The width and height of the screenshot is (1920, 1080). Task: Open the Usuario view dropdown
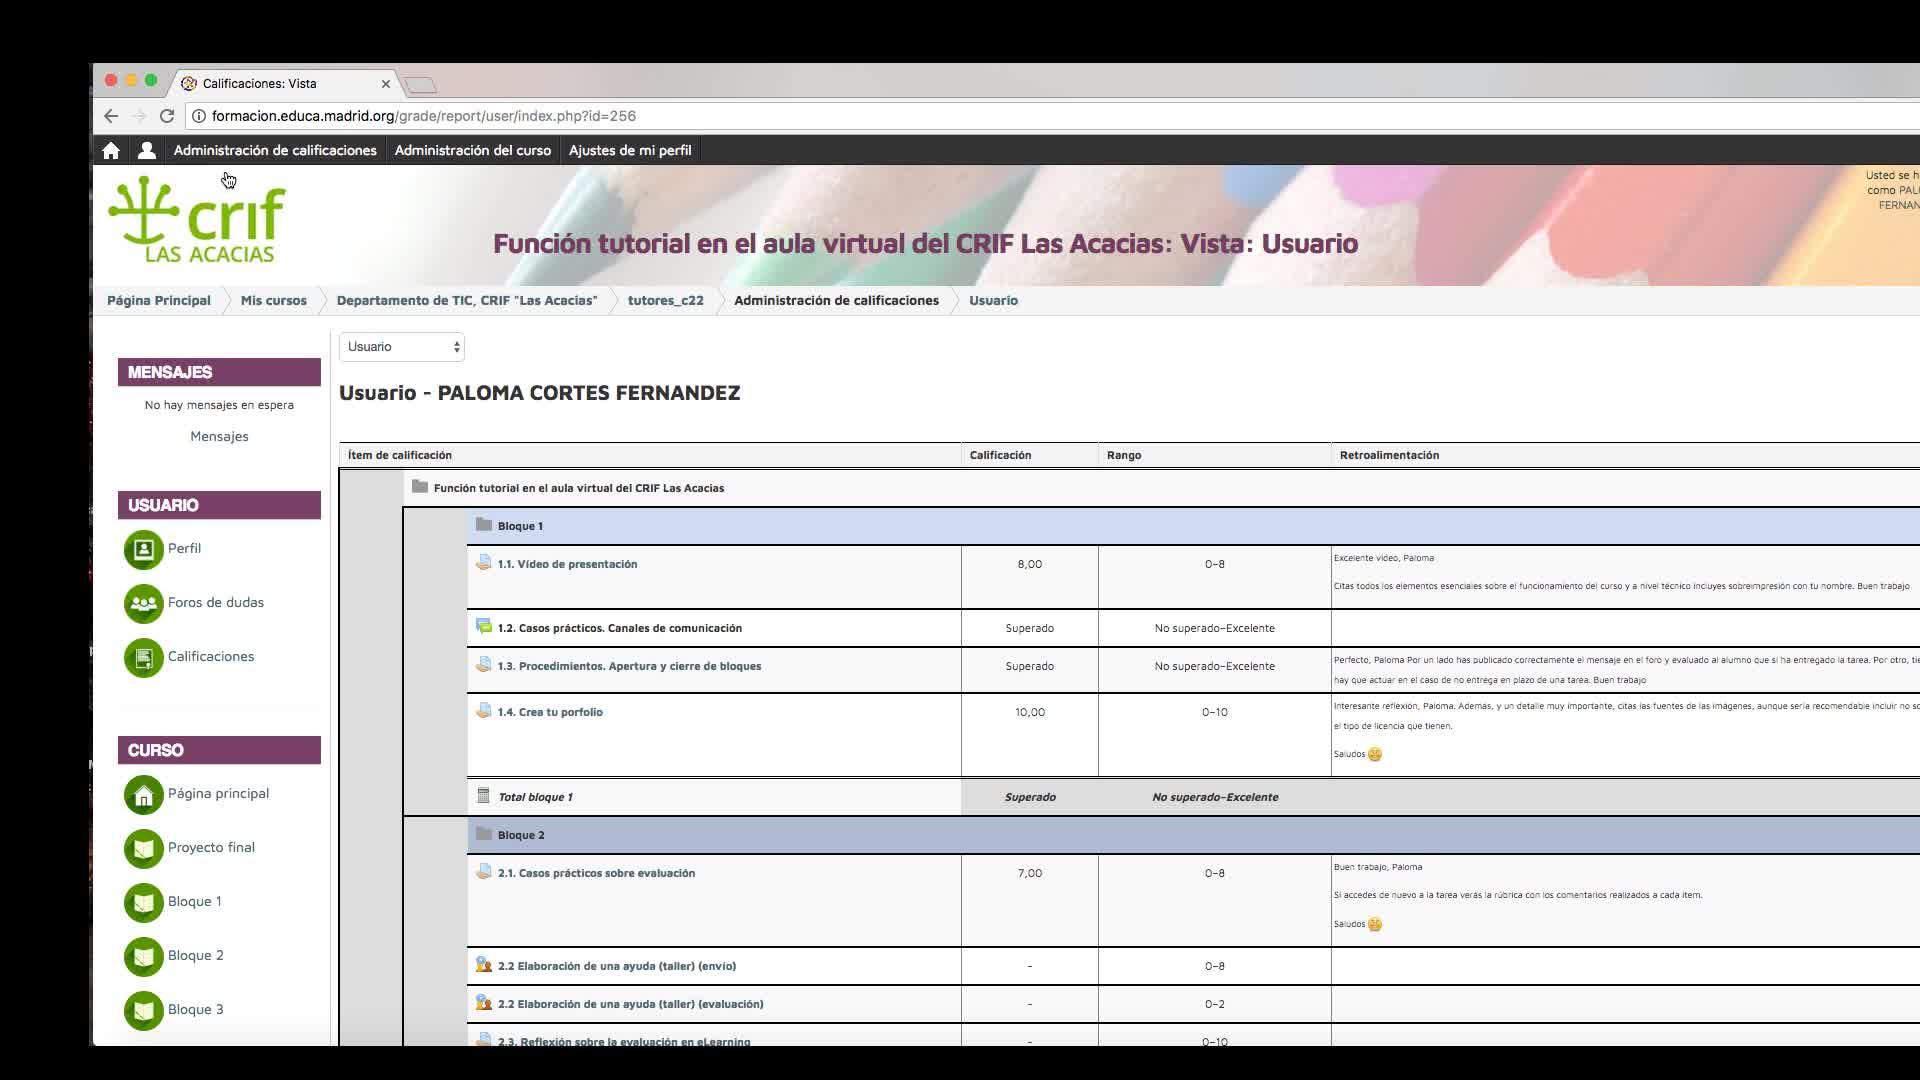[x=402, y=347]
